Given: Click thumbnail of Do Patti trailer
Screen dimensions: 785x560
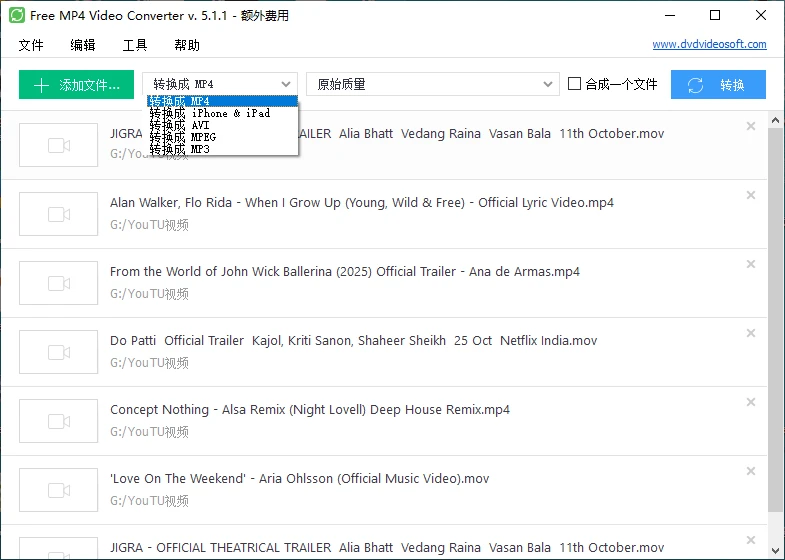Looking at the screenshot, I should [59, 352].
